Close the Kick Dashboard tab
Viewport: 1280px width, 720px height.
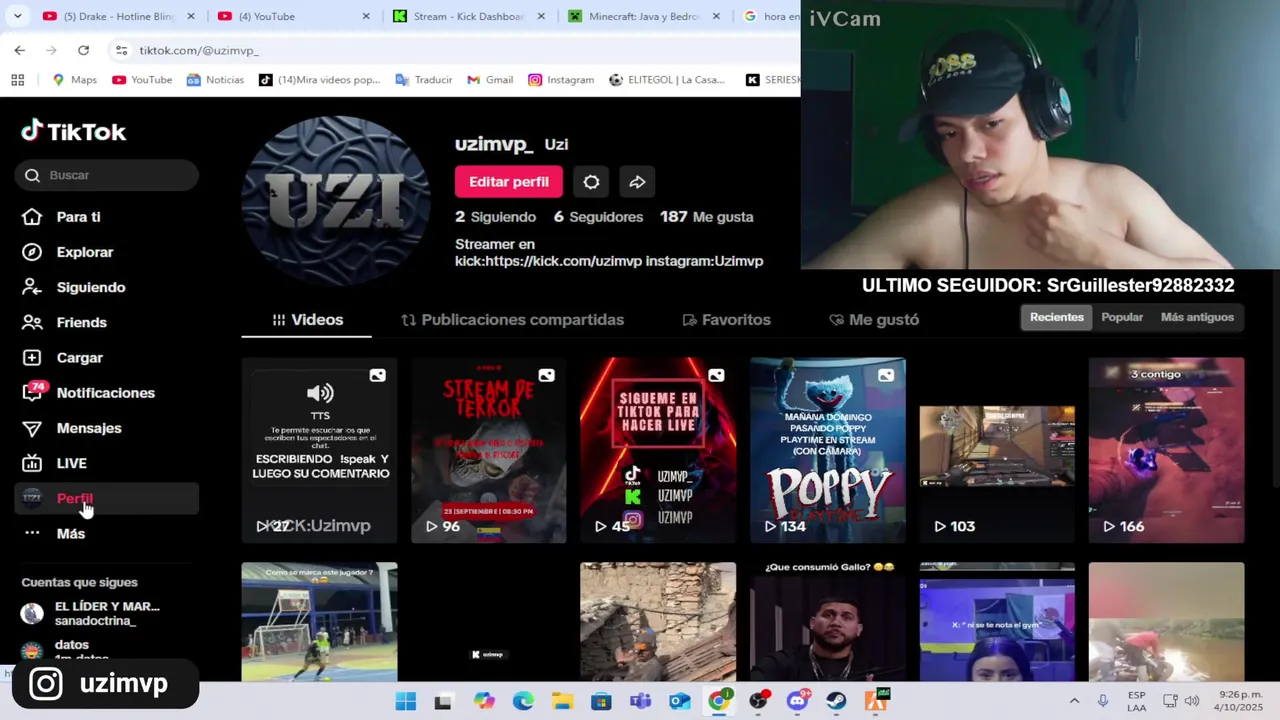(541, 16)
